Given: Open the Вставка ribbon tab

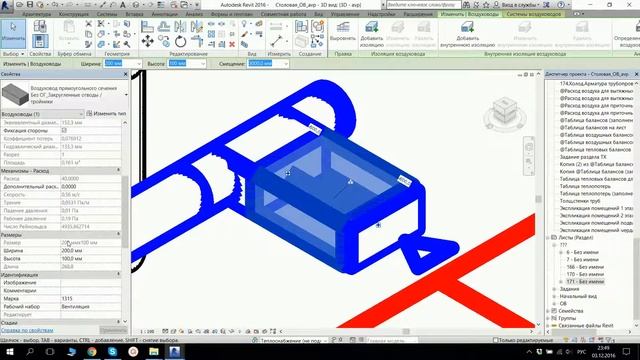Looking at the screenshot, I should pos(134,14).
